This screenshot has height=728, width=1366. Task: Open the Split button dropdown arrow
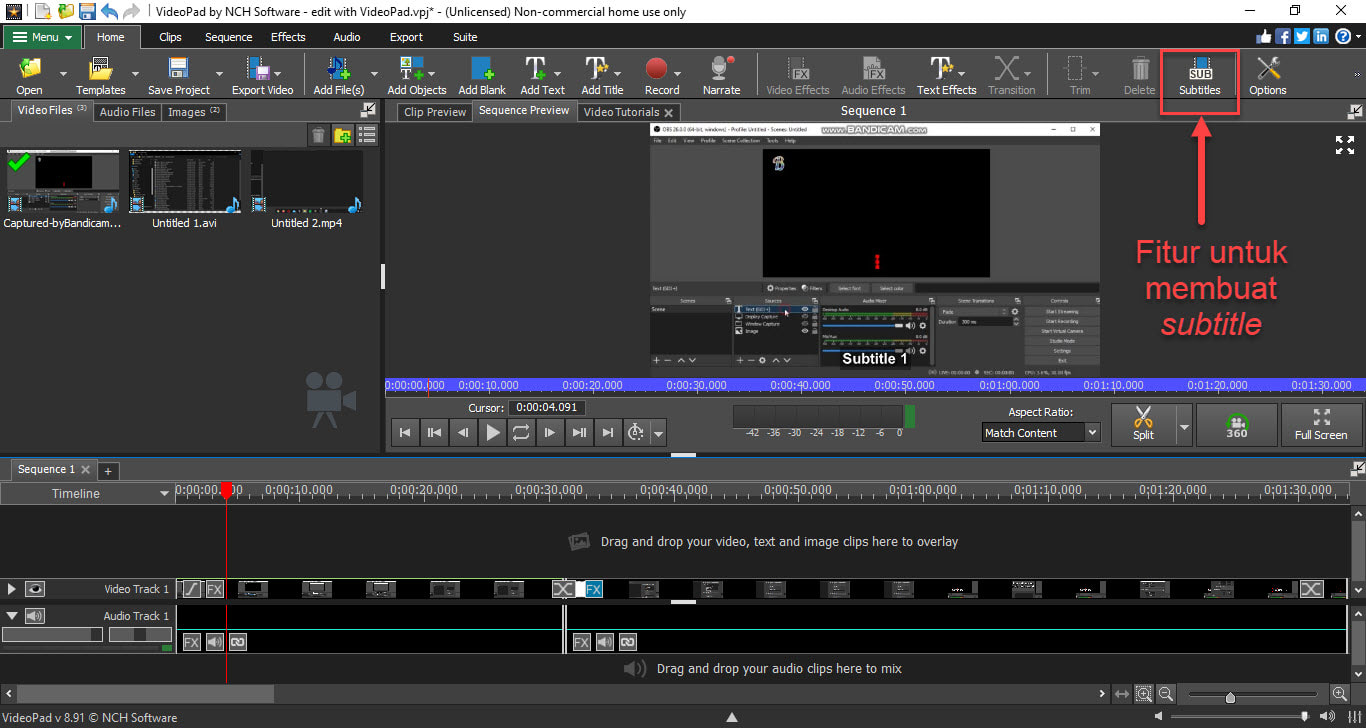(x=1185, y=425)
